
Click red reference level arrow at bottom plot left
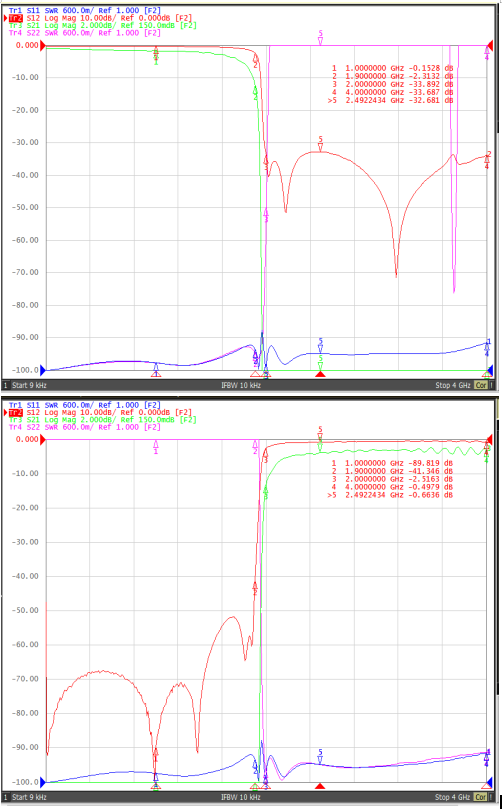pos(43,440)
